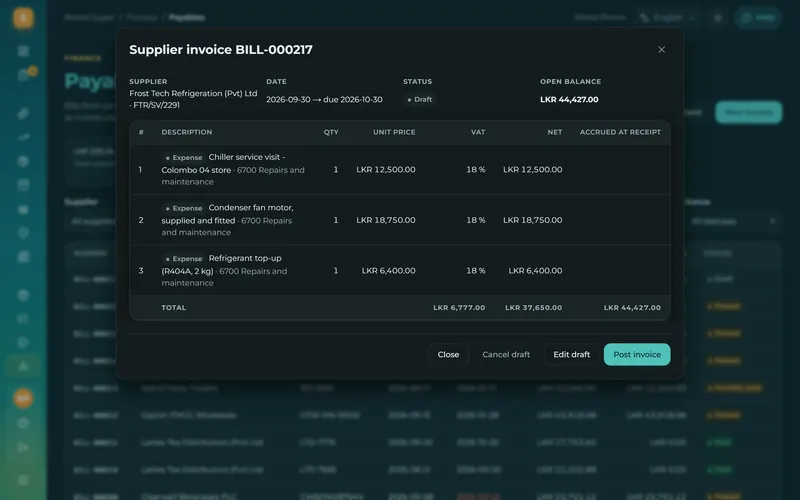Screen dimensions: 800x500
Task: Click the SUPPLIER field label
Action: click(x=148, y=82)
